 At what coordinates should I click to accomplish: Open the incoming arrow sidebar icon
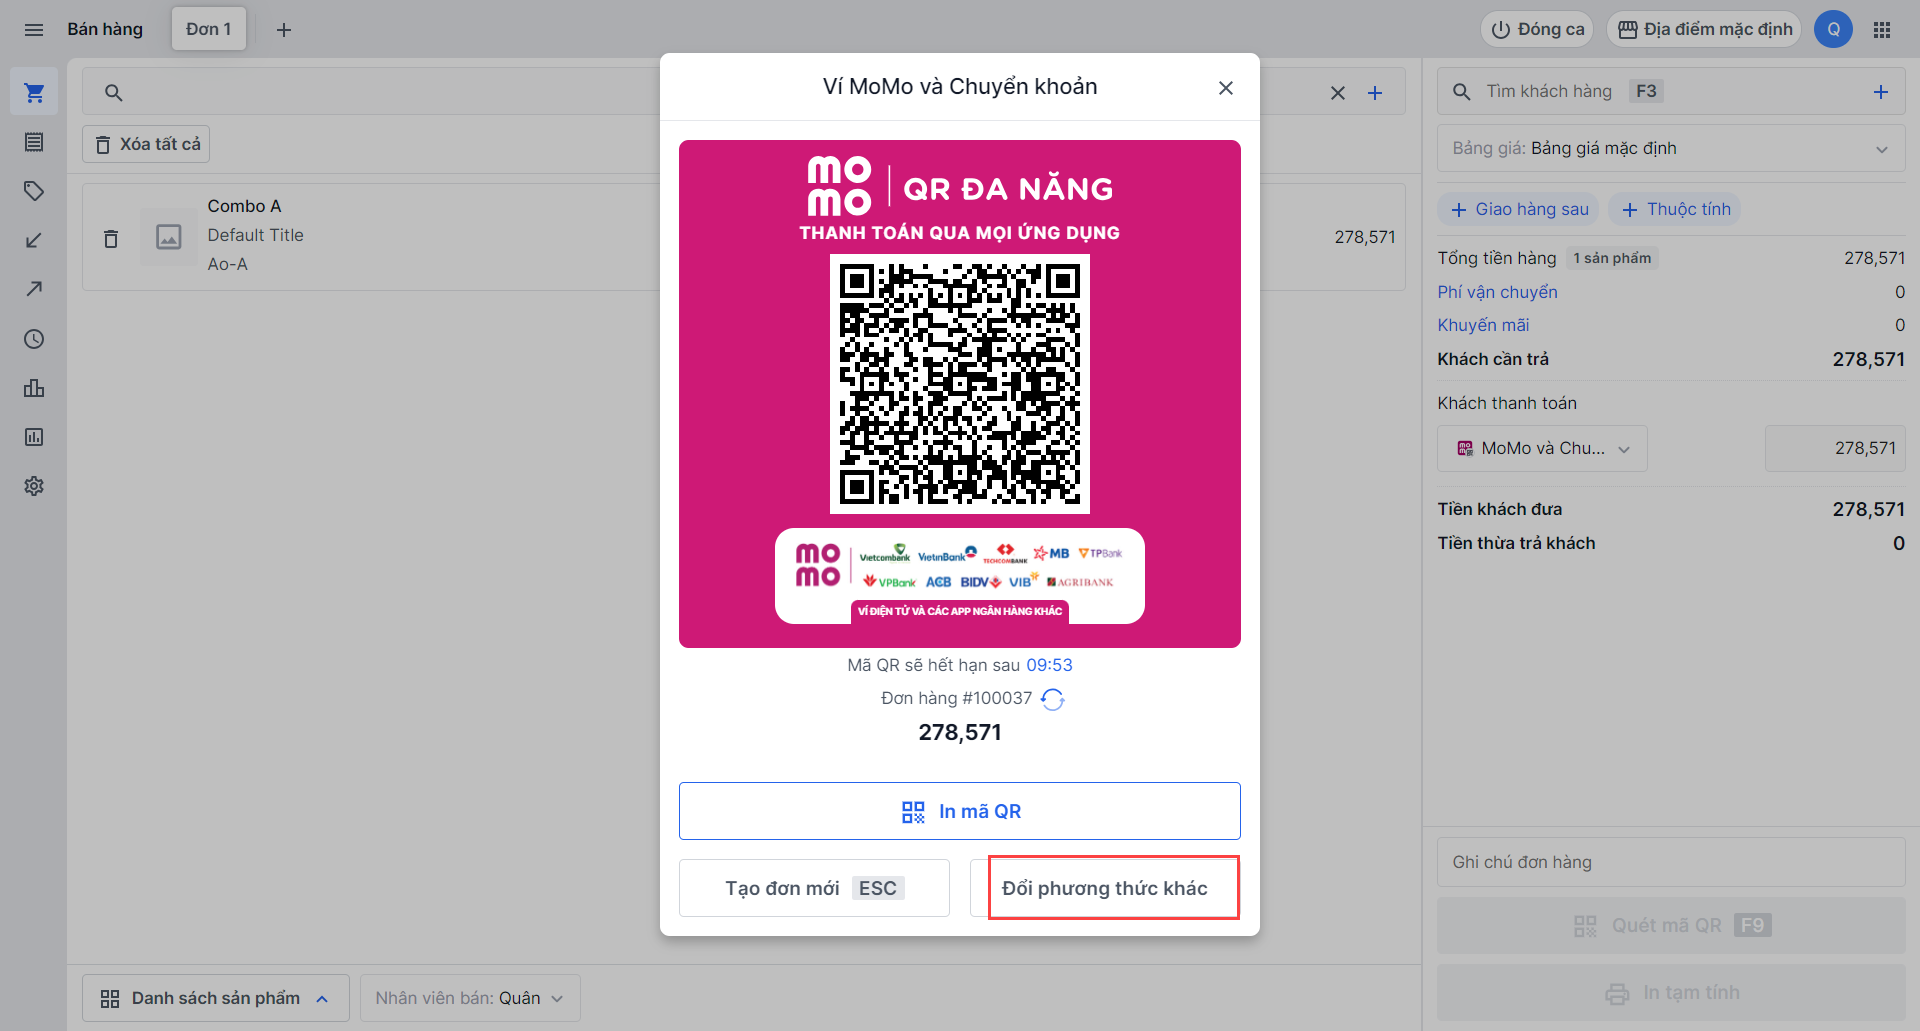[34, 240]
